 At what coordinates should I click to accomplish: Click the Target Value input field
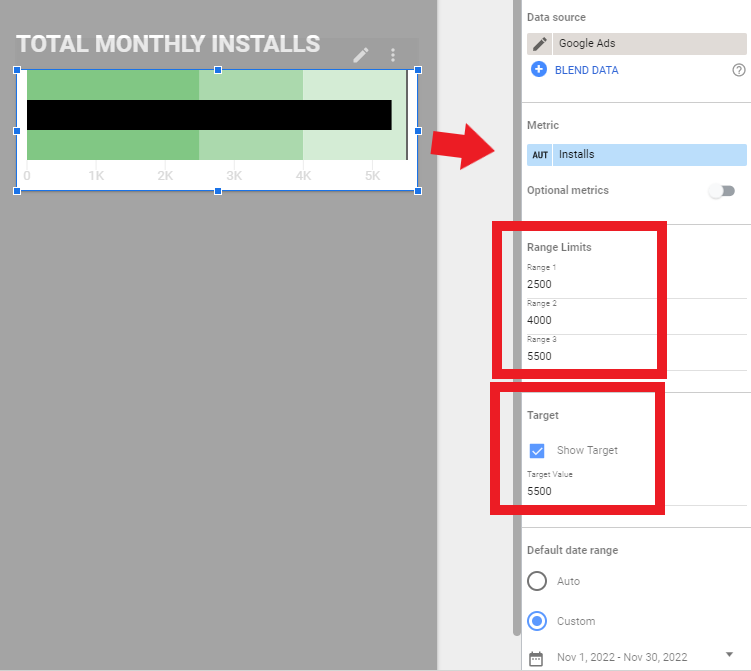pos(590,491)
